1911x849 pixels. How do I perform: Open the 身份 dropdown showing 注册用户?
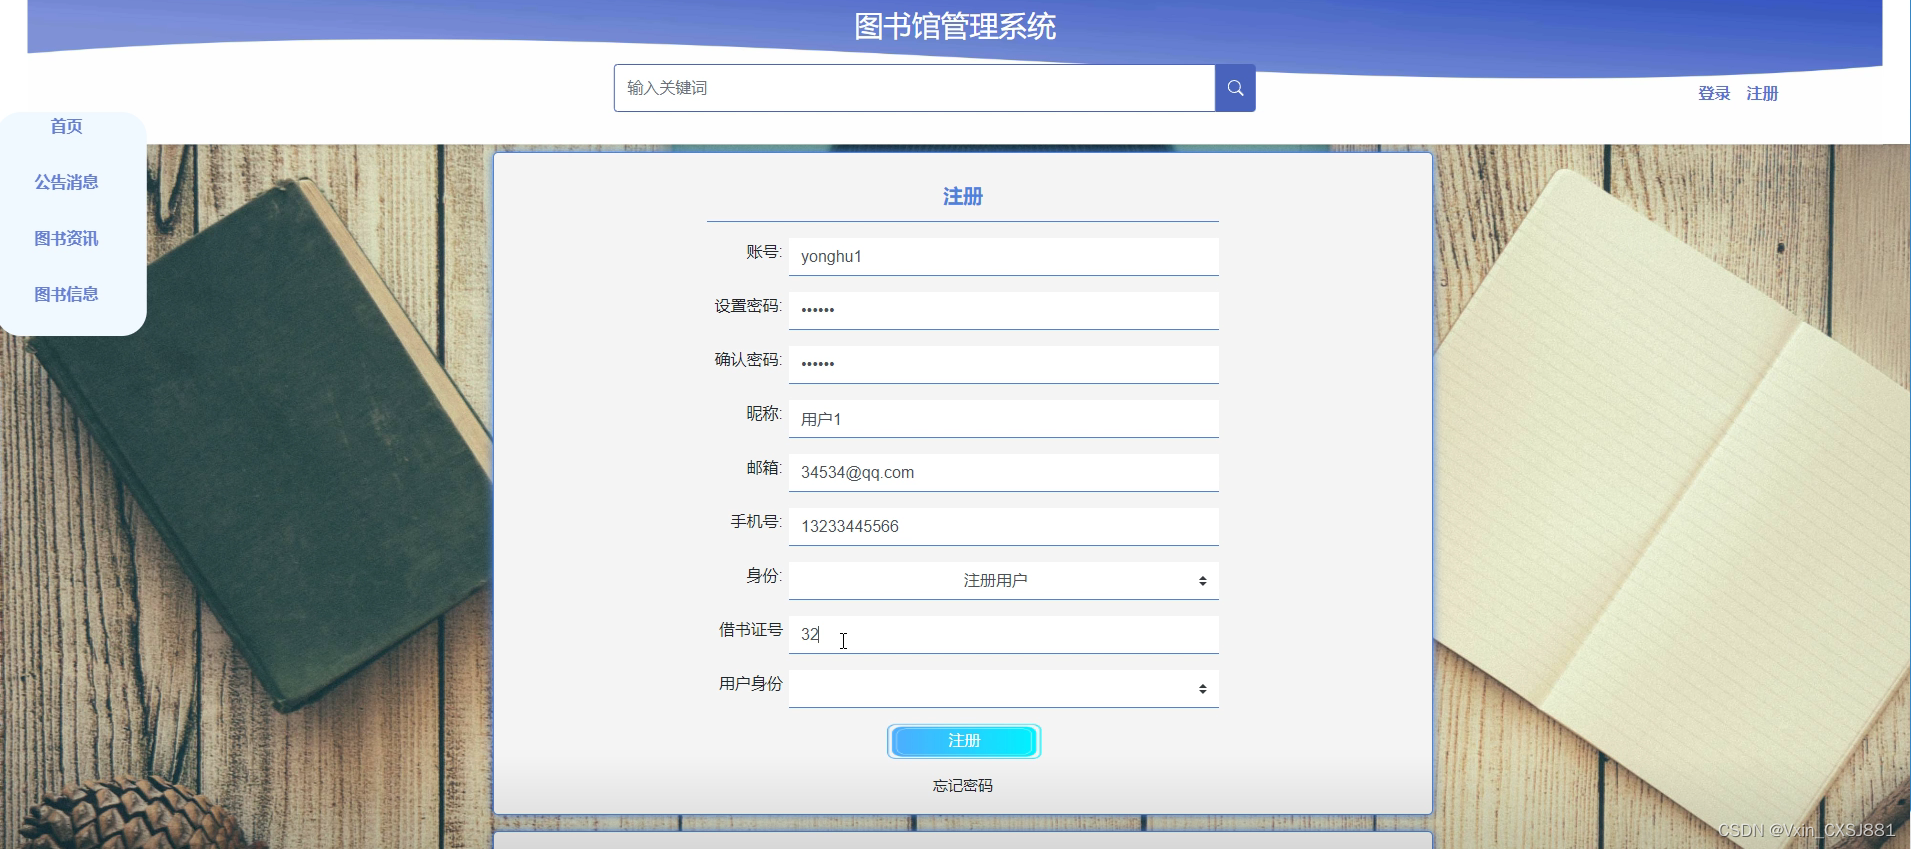click(1003, 580)
